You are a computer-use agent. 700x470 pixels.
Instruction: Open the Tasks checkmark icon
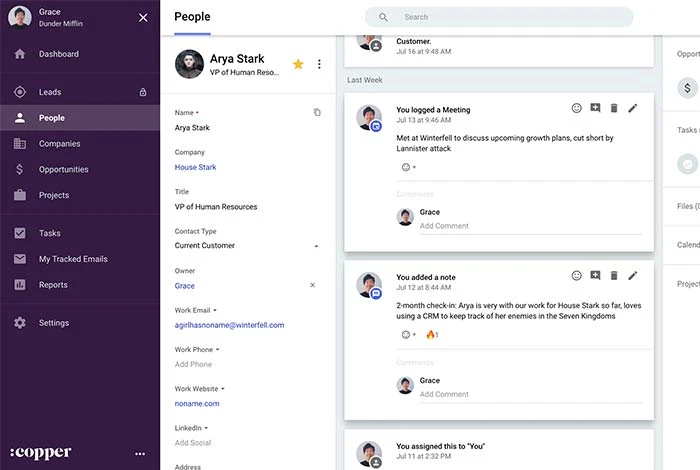pos(20,233)
